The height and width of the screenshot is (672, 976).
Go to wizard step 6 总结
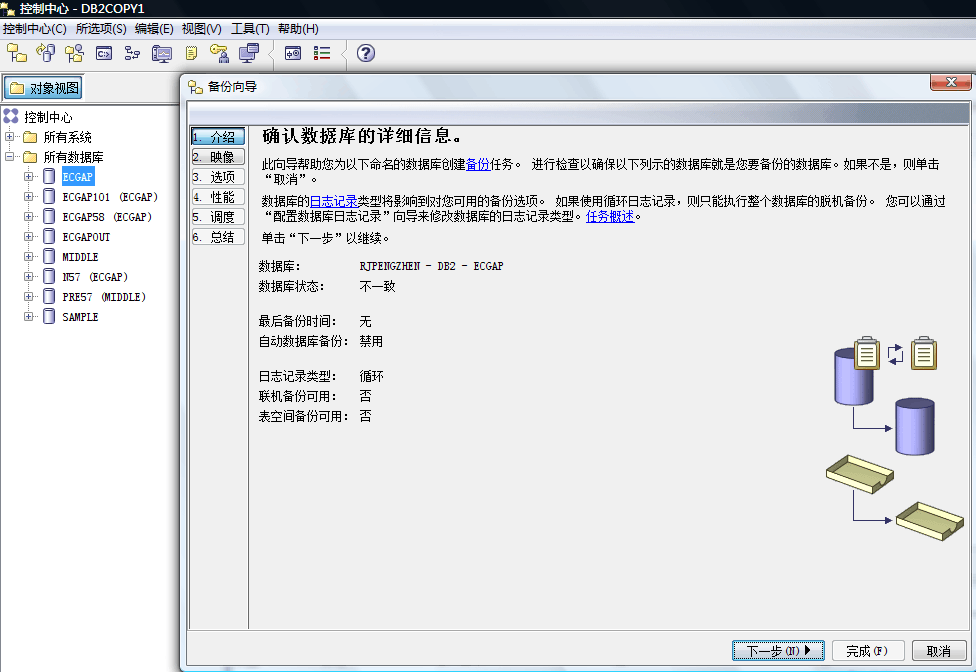pyautogui.click(x=218, y=236)
